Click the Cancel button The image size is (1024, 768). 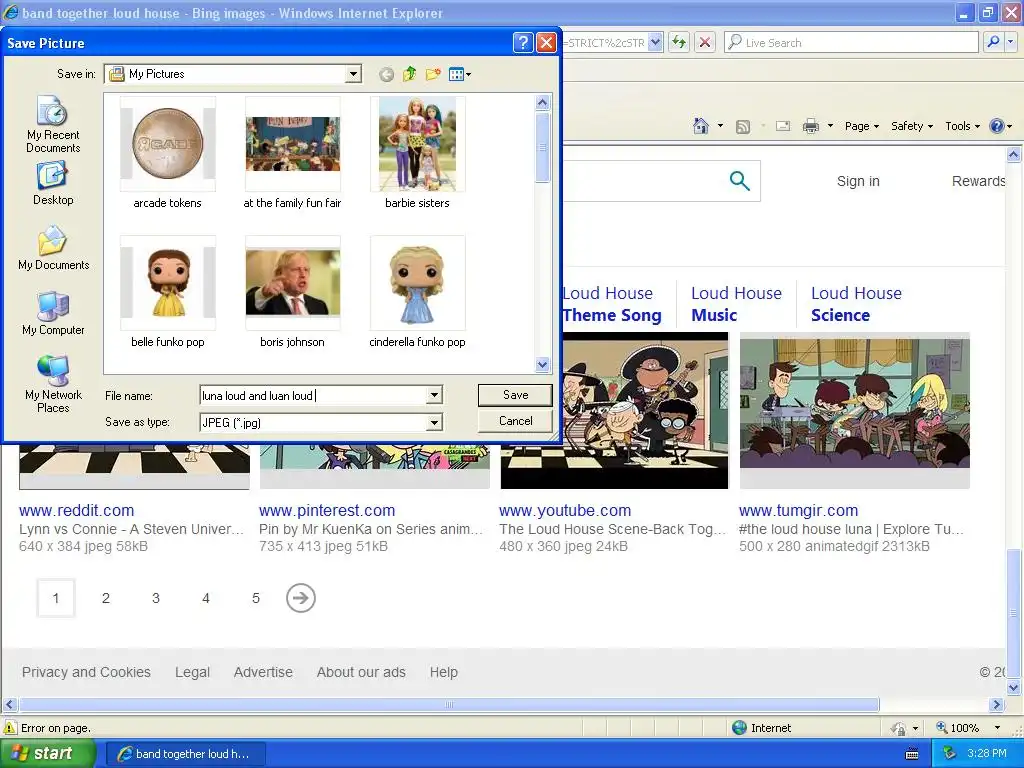click(x=515, y=421)
